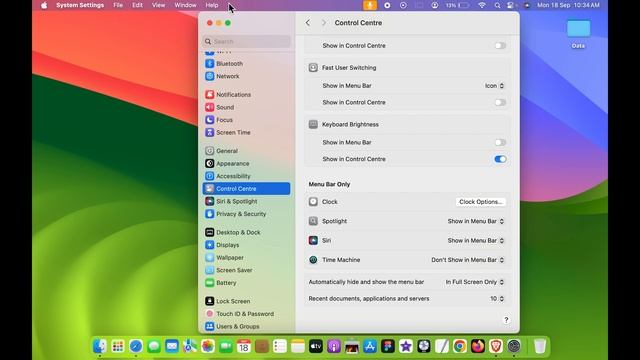
Task: Open the View menu
Action: pyautogui.click(x=158, y=5)
